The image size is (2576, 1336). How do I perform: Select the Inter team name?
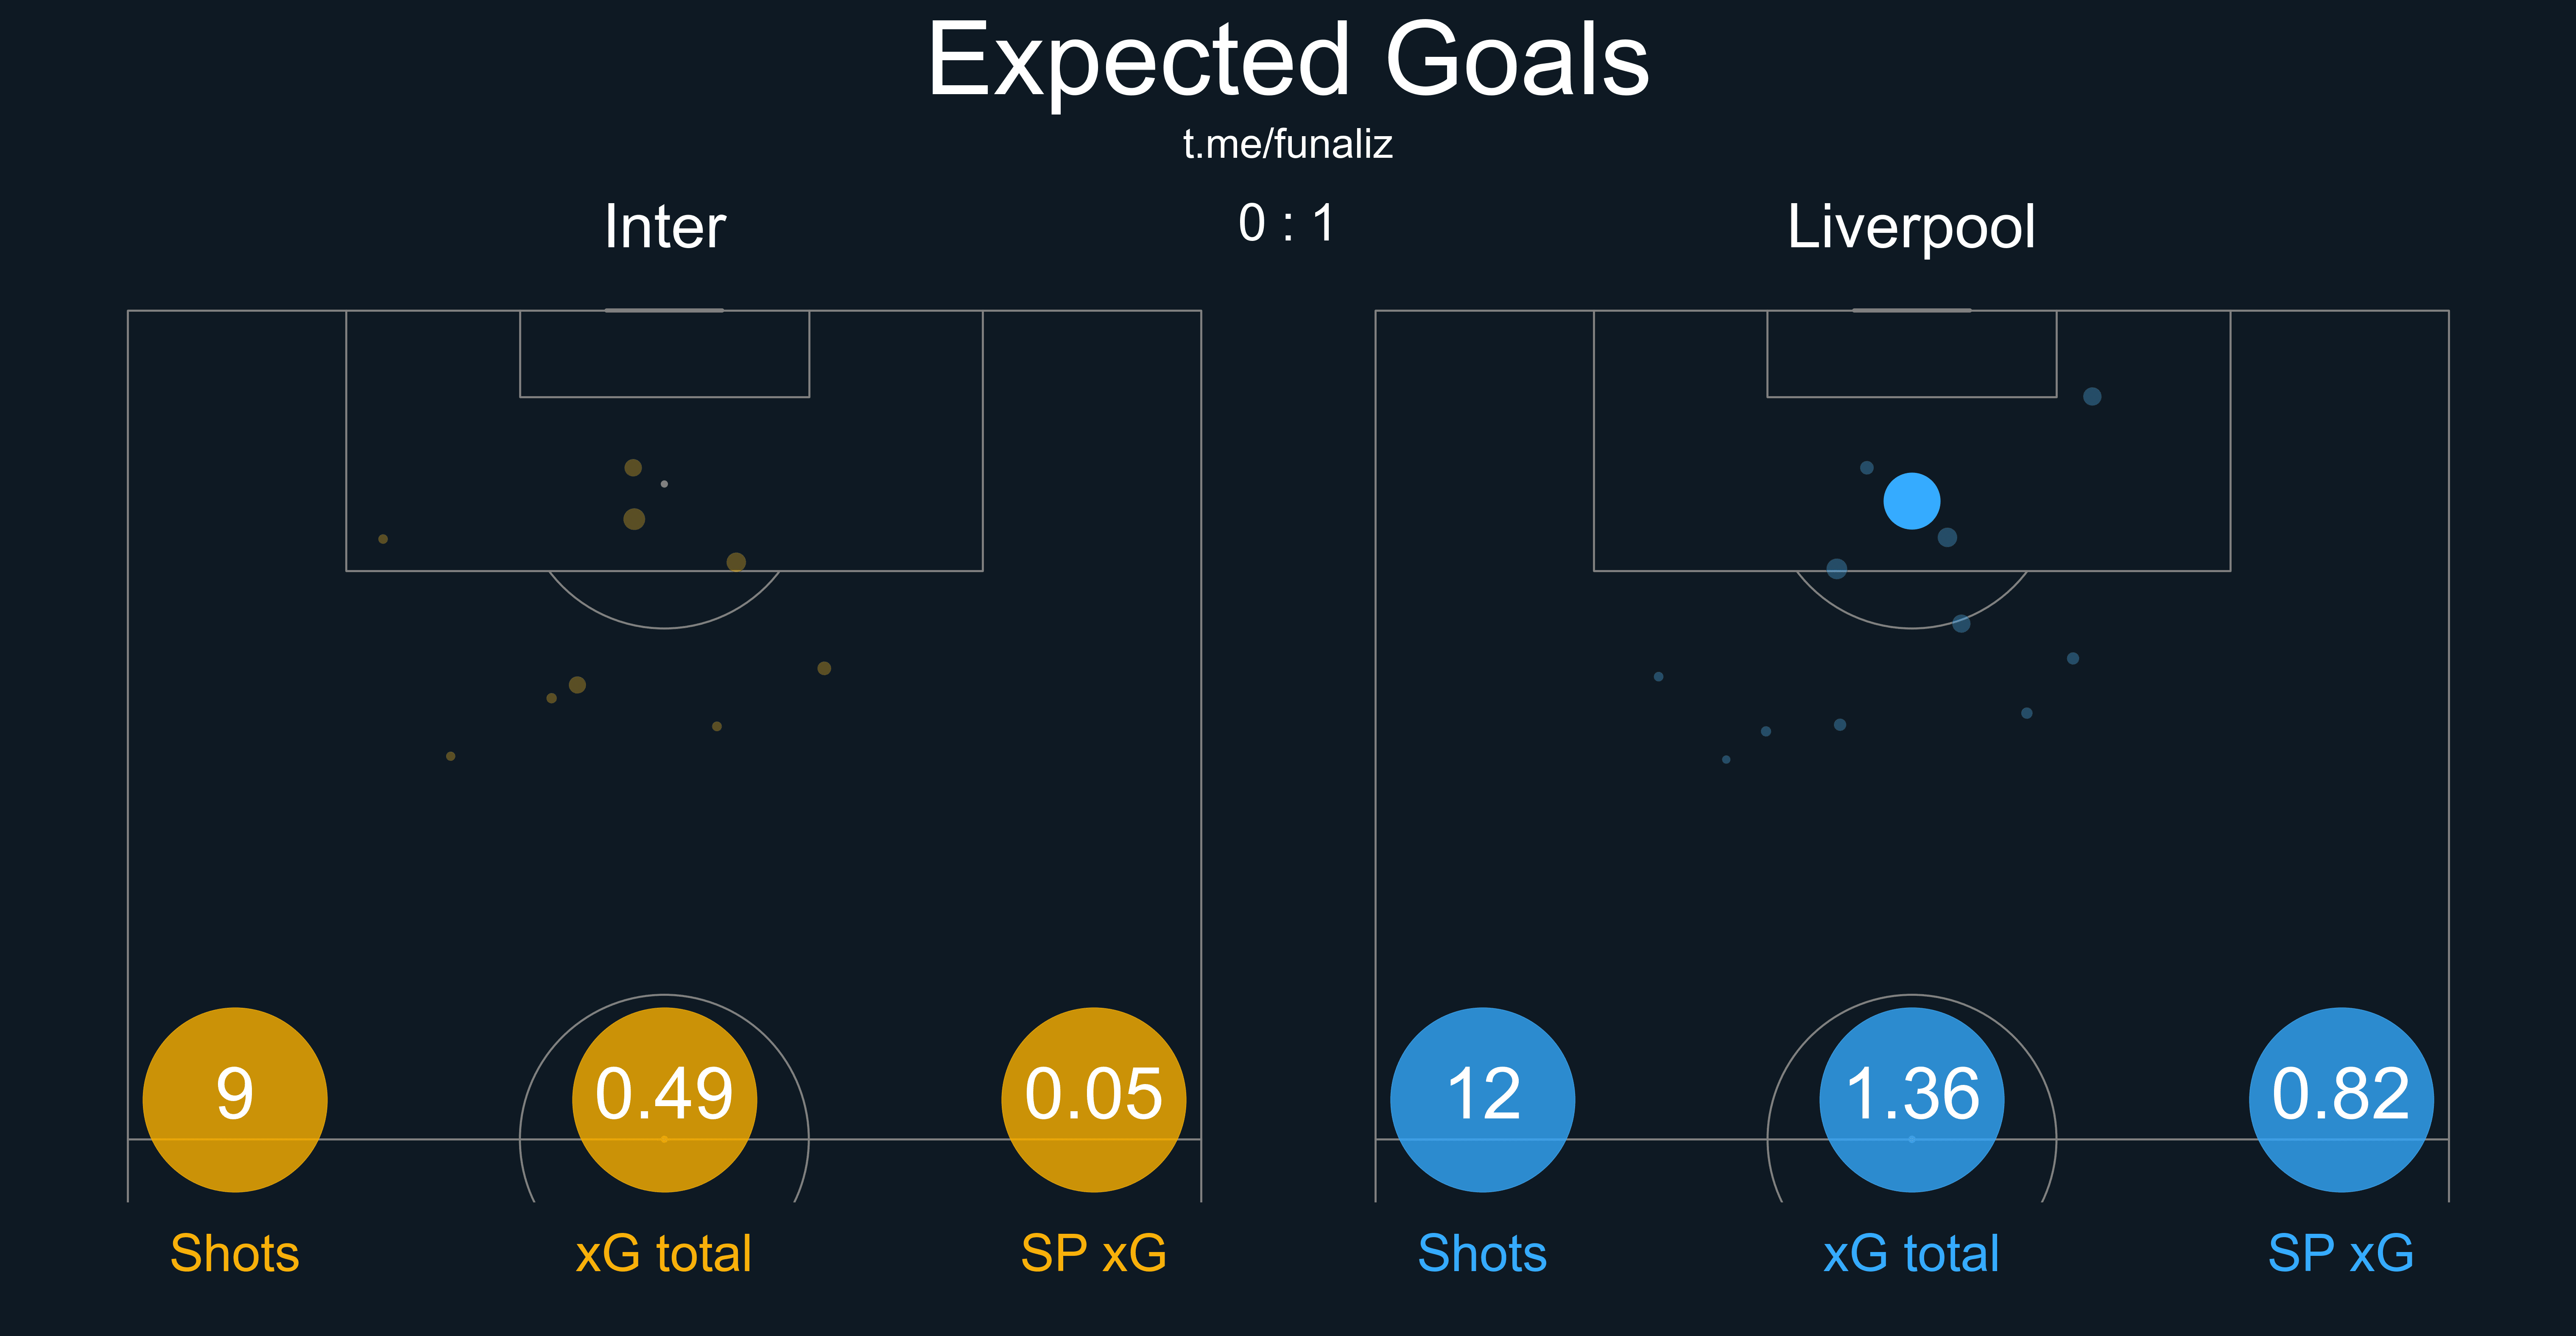[664, 227]
